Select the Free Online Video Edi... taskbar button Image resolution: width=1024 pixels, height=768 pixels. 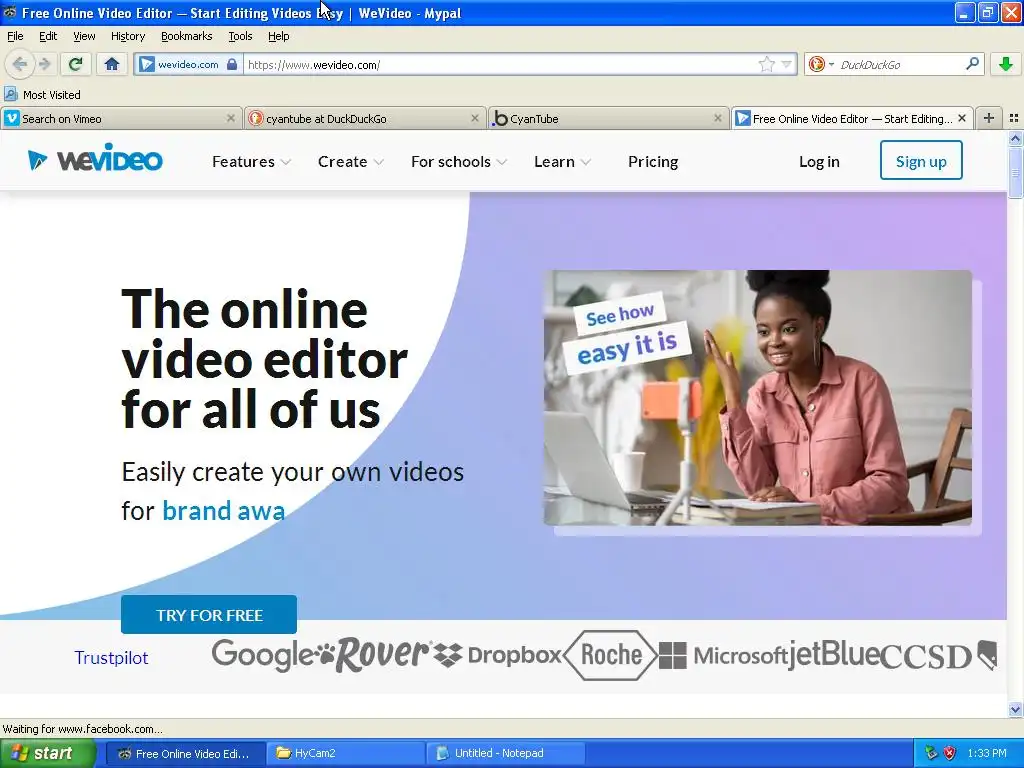[185, 753]
